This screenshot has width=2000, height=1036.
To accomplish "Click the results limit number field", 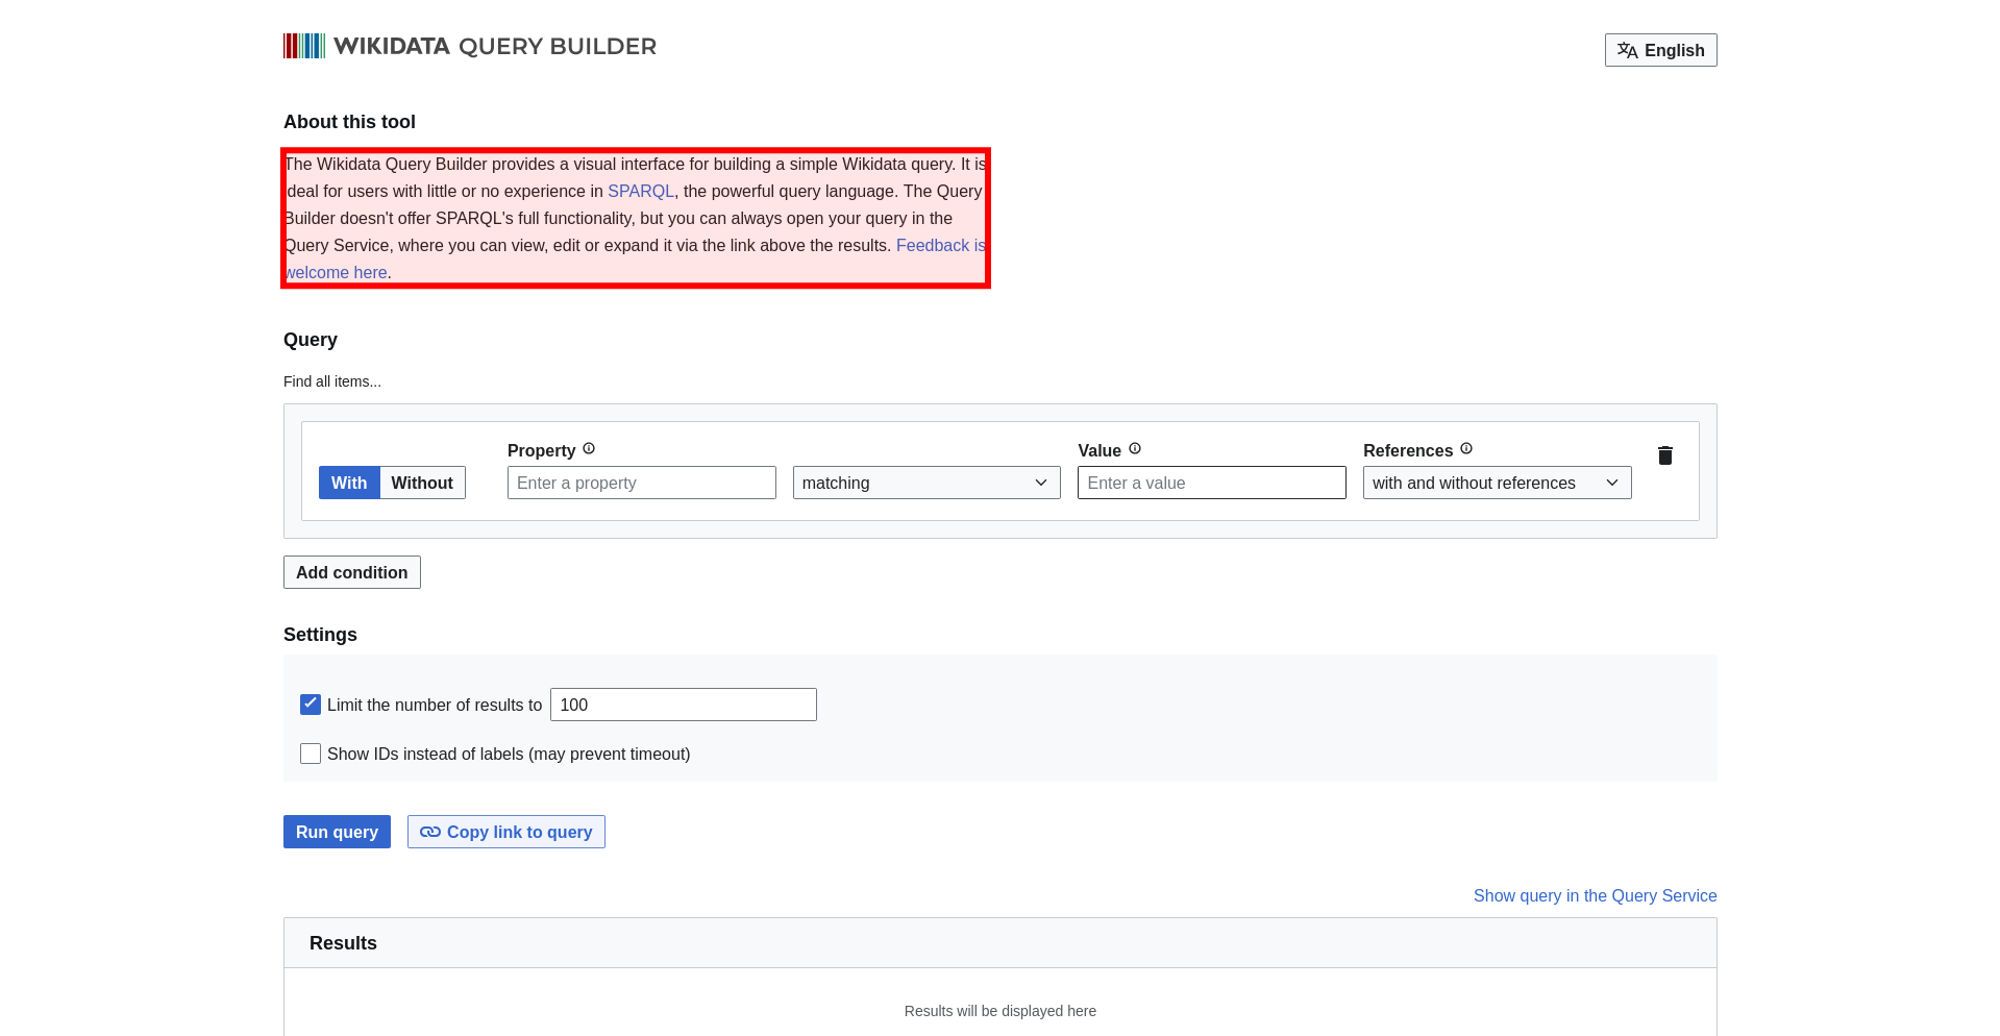I will [x=683, y=705].
